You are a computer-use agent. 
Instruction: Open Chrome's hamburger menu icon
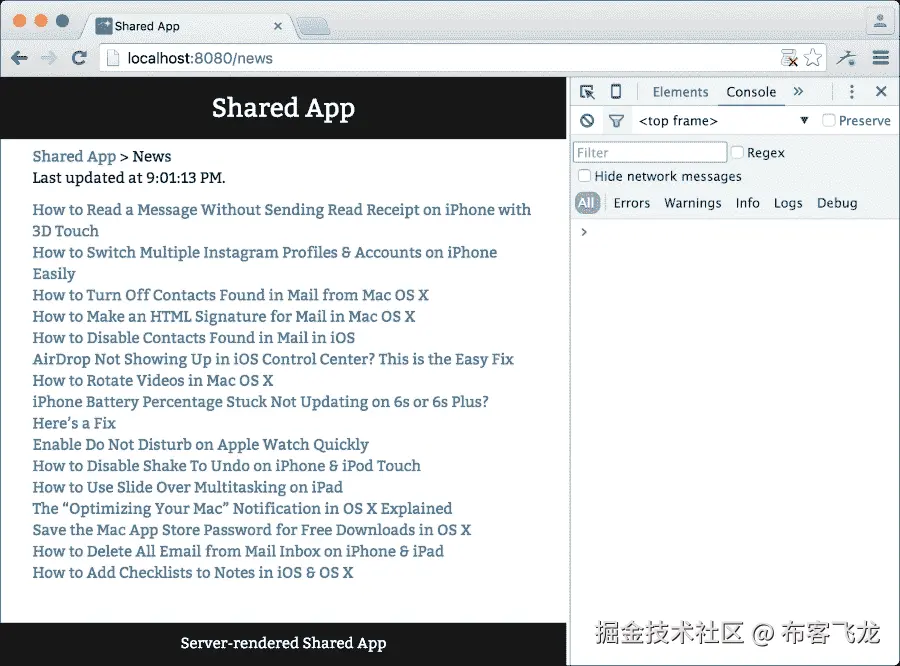click(881, 58)
